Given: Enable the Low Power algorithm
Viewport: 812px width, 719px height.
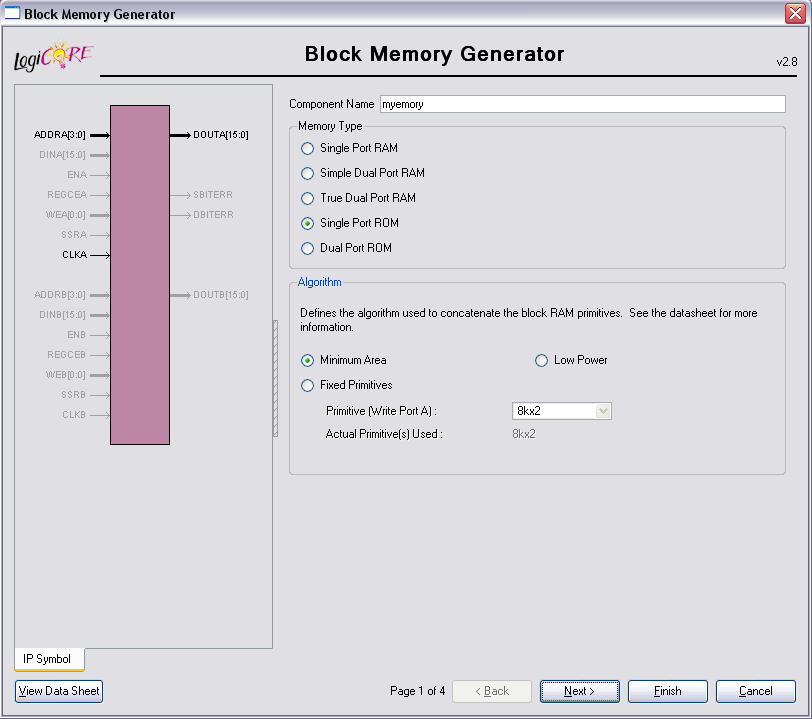Looking at the screenshot, I should tap(541, 361).
